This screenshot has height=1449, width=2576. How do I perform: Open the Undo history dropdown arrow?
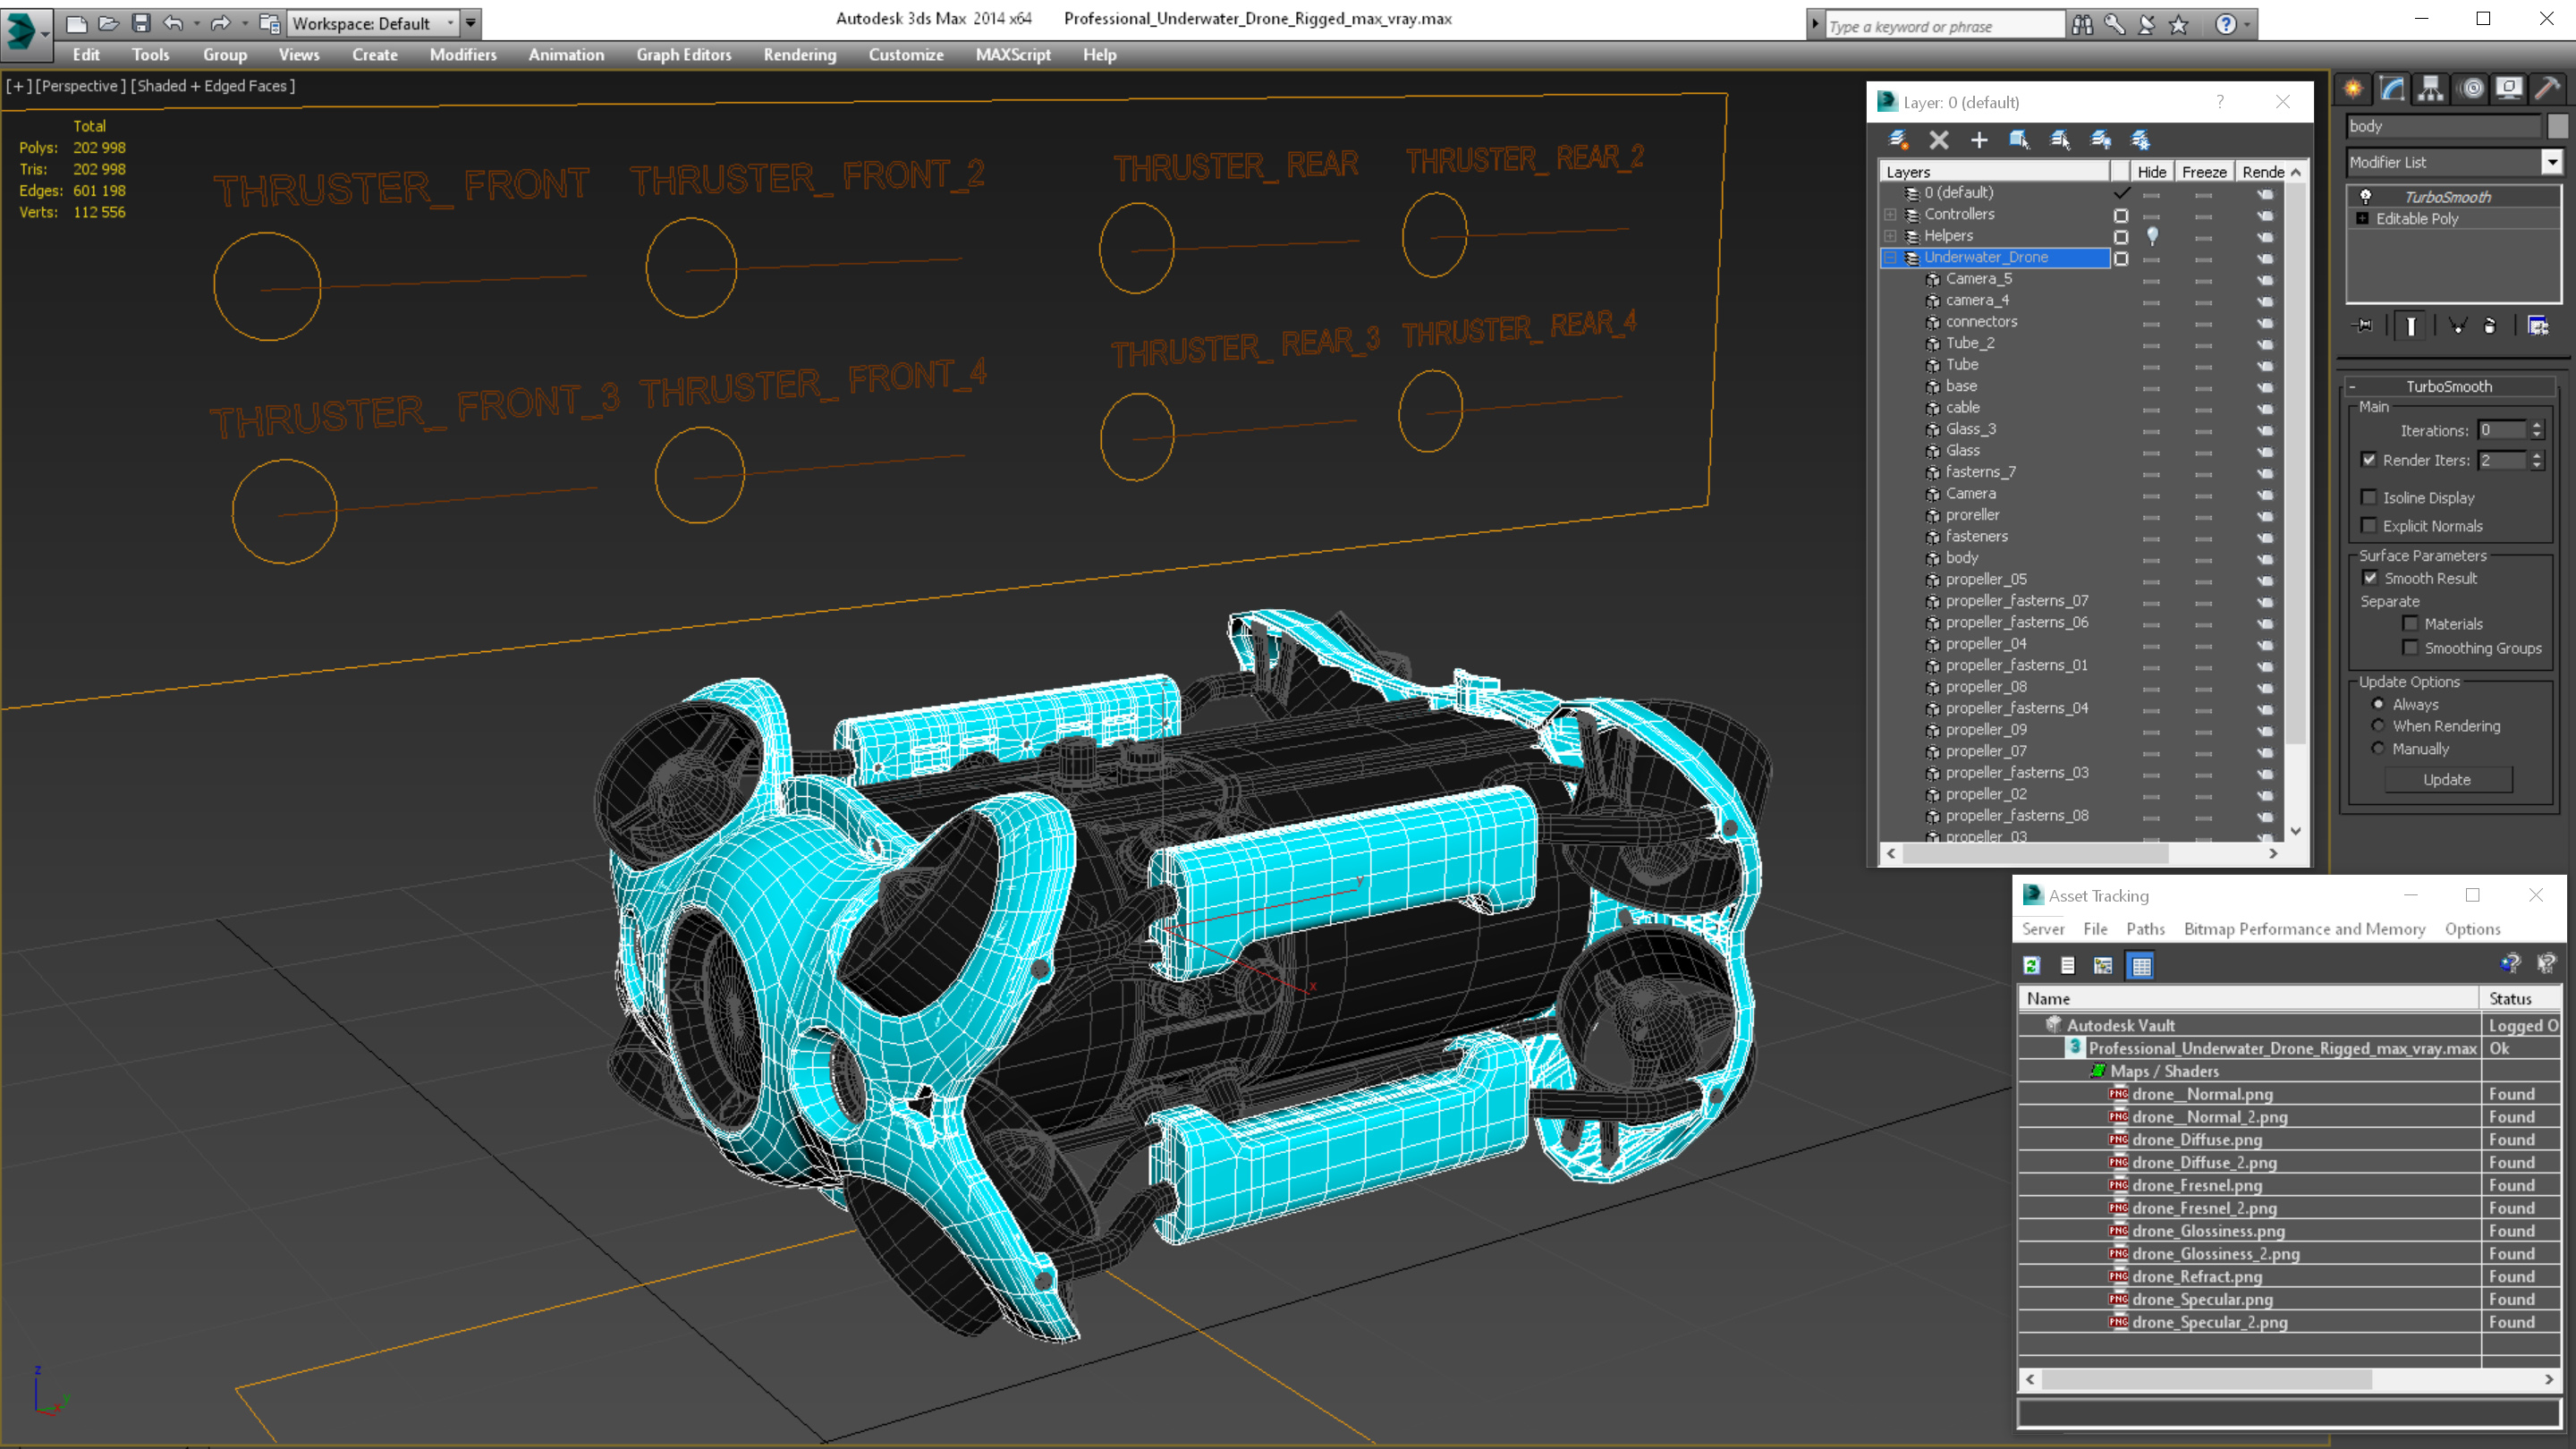pyautogui.click(x=197, y=23)
